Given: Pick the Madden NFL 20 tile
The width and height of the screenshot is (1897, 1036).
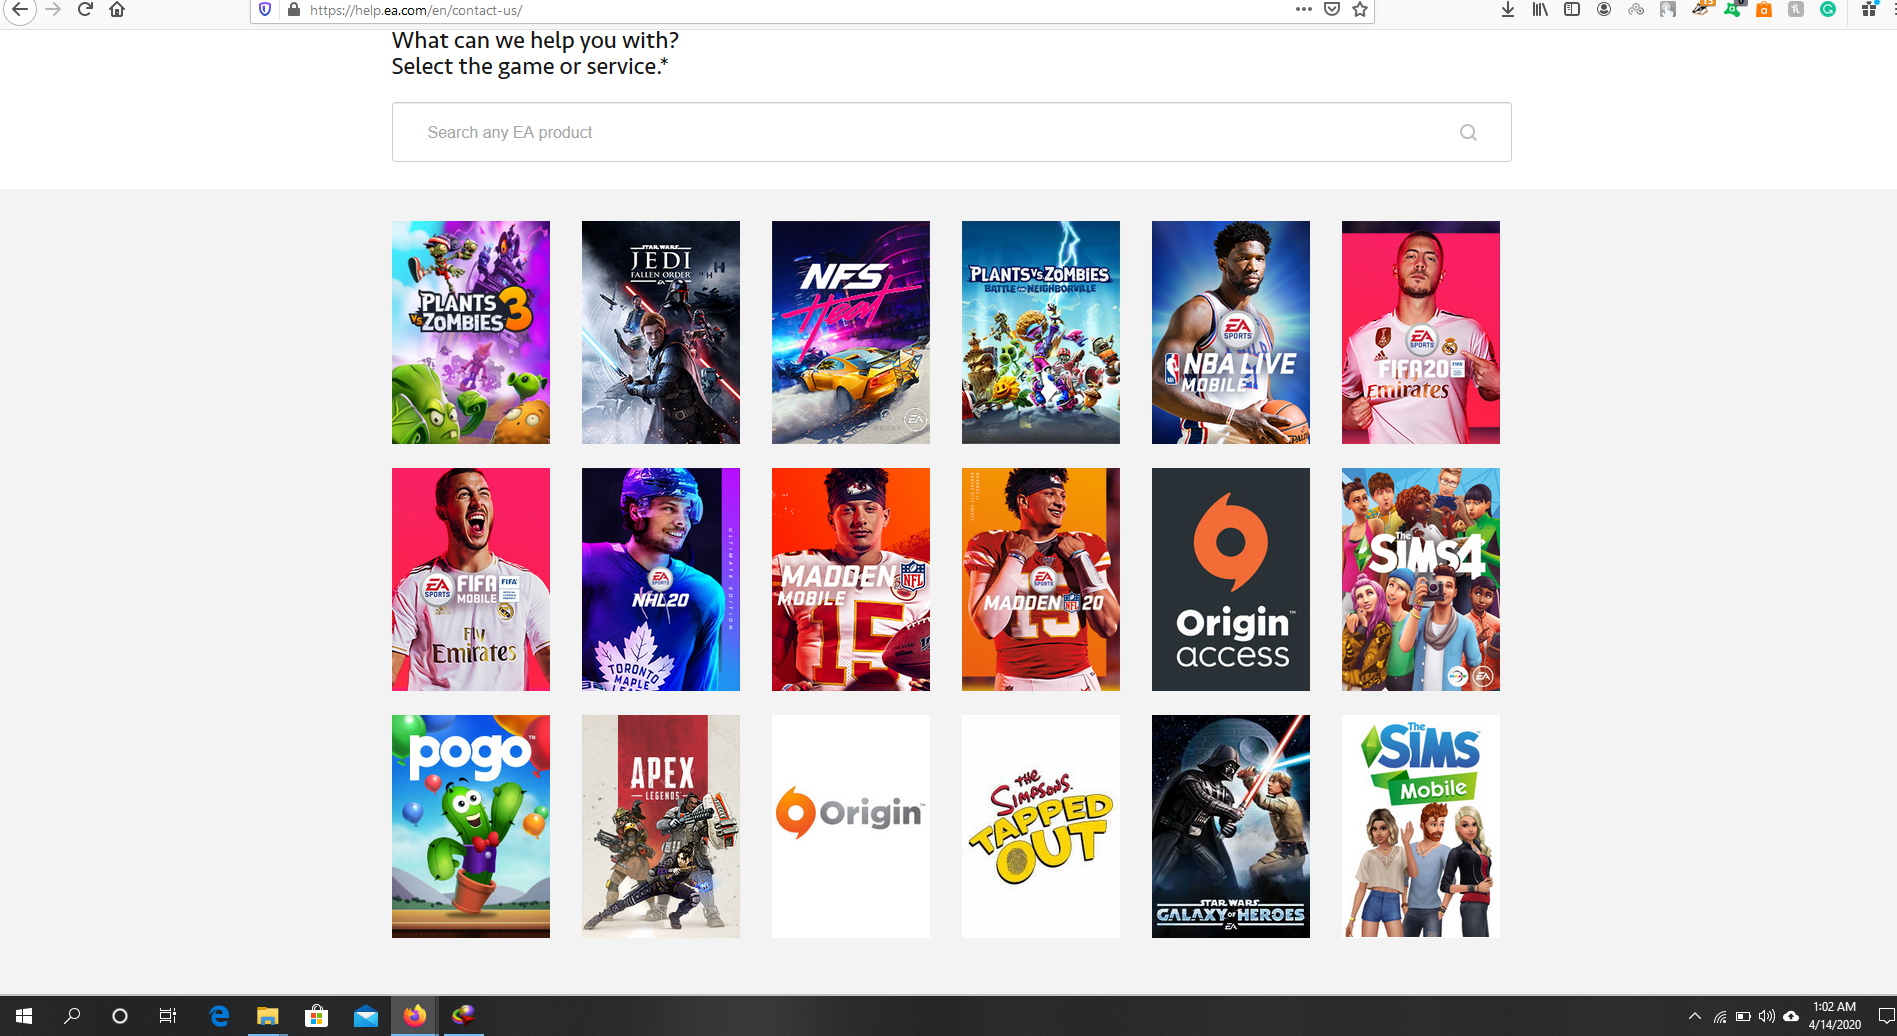Looking at the screenshot, I should click(x=1041, y=579).
